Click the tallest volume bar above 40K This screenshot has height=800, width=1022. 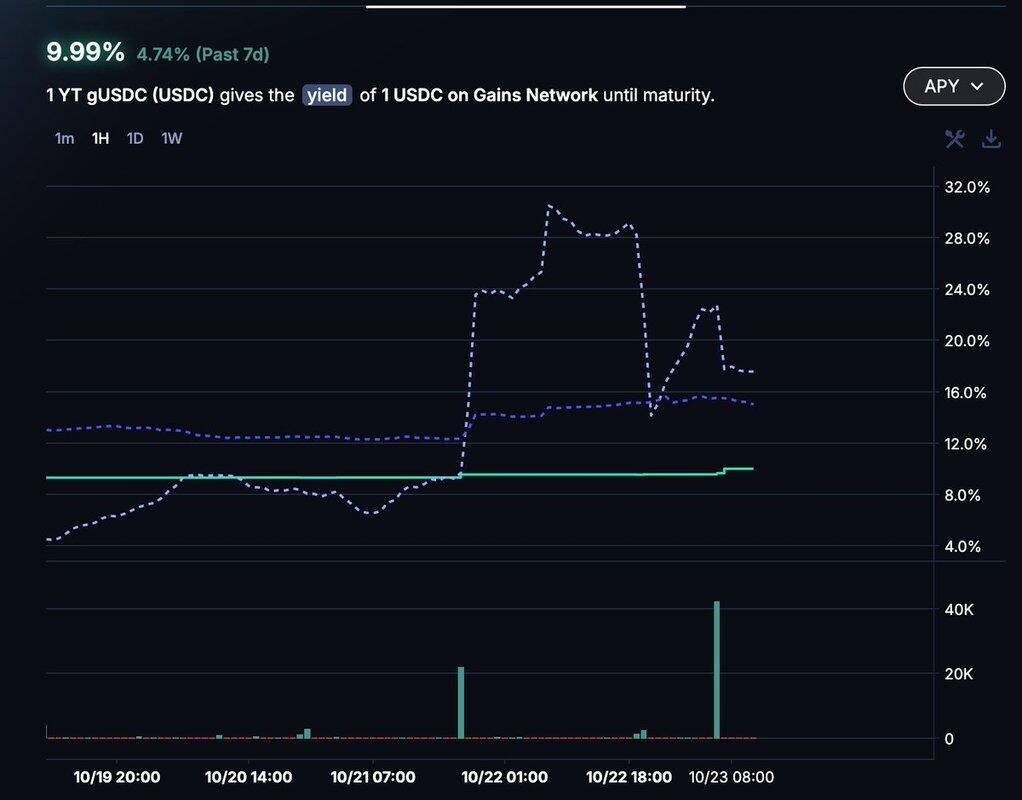point(717,668)
